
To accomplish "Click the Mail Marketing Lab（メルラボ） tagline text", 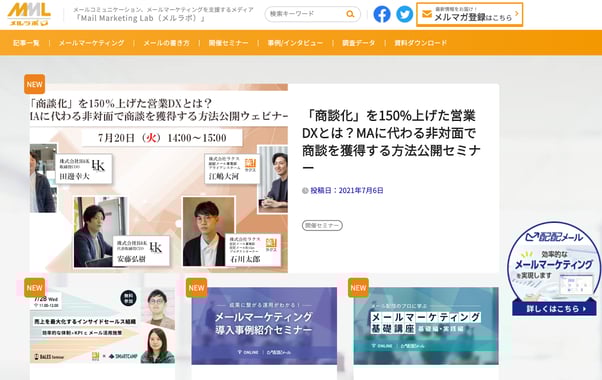I will pos(140,18).
